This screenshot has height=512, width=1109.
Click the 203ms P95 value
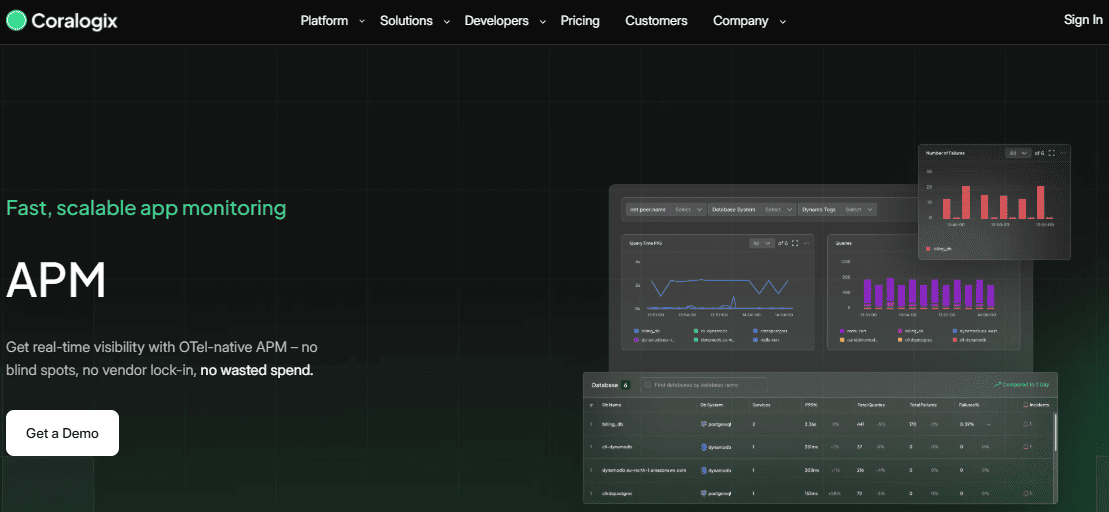click(811, 470)
